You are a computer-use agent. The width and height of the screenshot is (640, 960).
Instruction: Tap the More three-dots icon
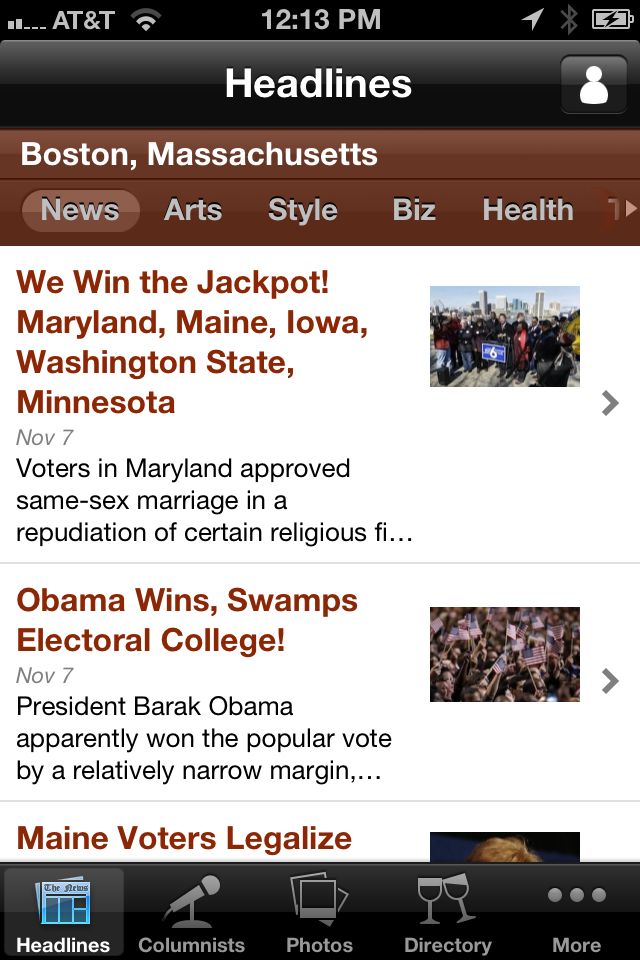click(x=576, y=896)
